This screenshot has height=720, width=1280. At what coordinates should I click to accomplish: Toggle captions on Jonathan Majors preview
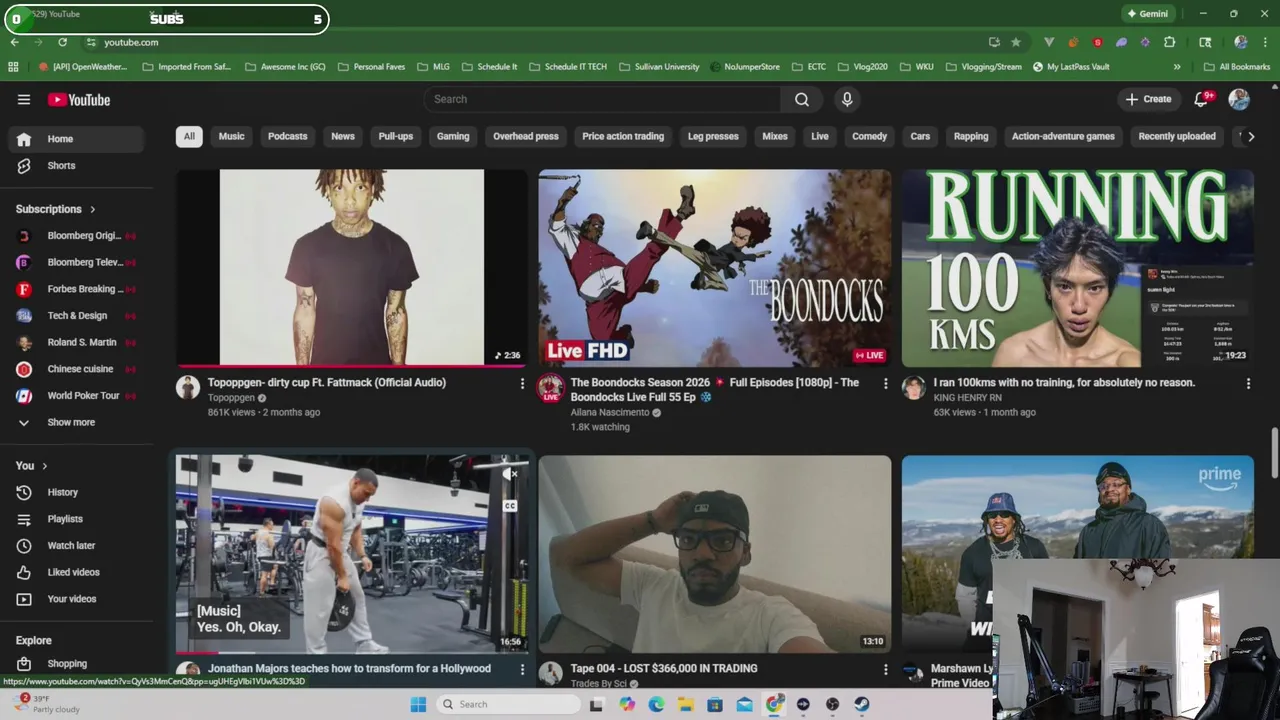click(510, 506)
